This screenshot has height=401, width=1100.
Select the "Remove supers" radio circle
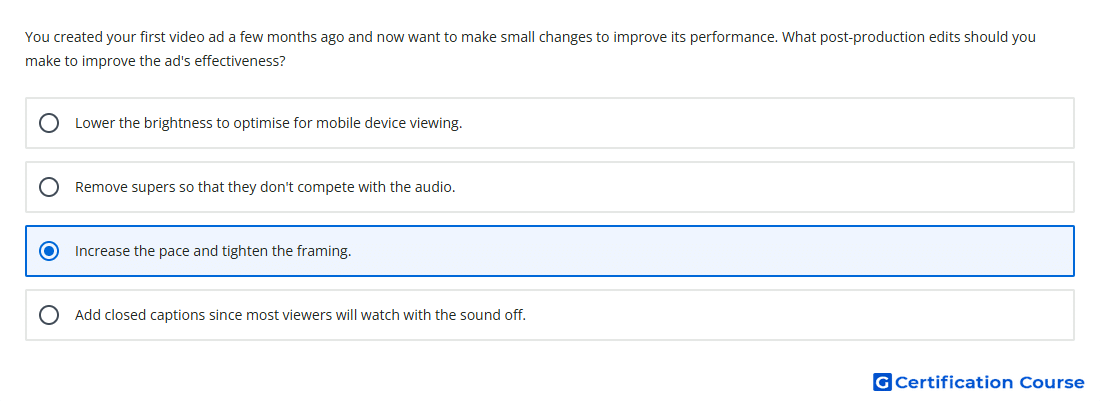(49, 187)
